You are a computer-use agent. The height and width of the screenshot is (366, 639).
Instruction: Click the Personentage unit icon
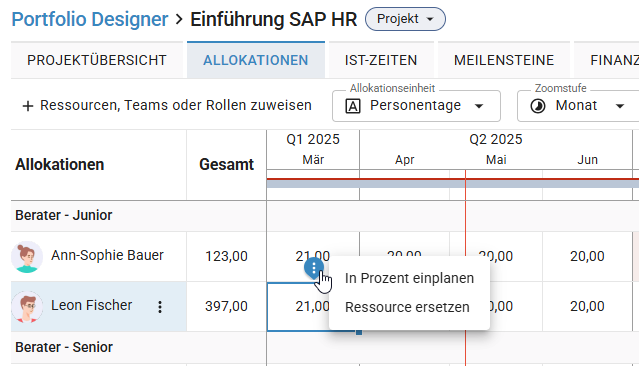[353, 106]
